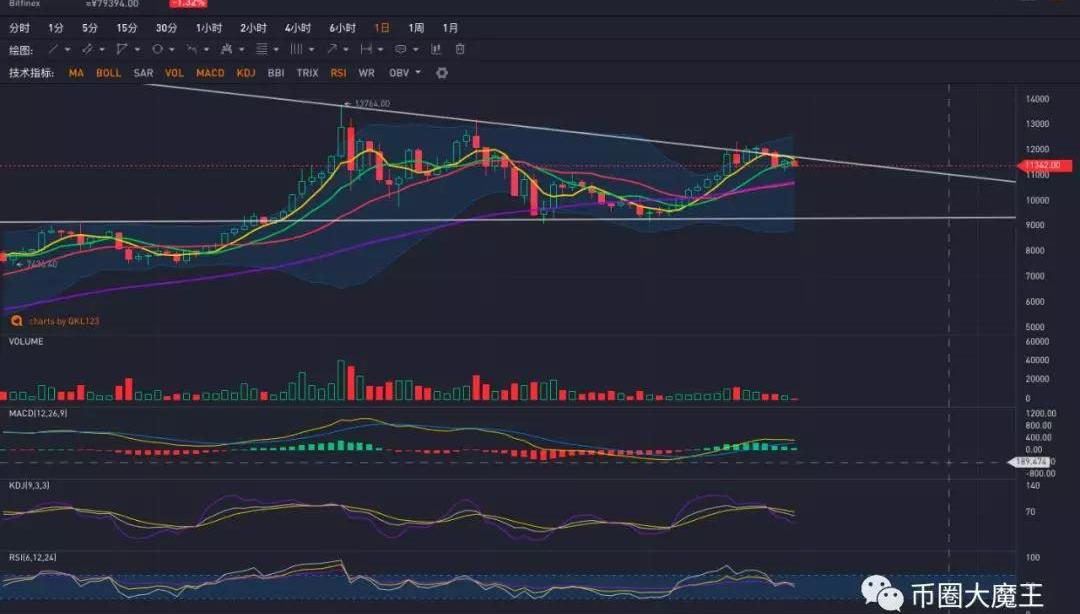Select the measure range tool

(x=366, y=49)
